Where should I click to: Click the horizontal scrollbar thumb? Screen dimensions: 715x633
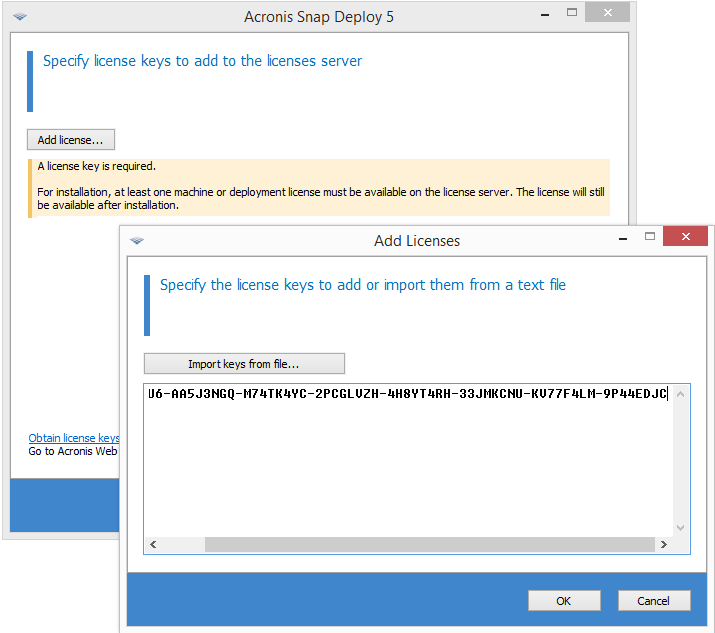(x=430, y=545)
